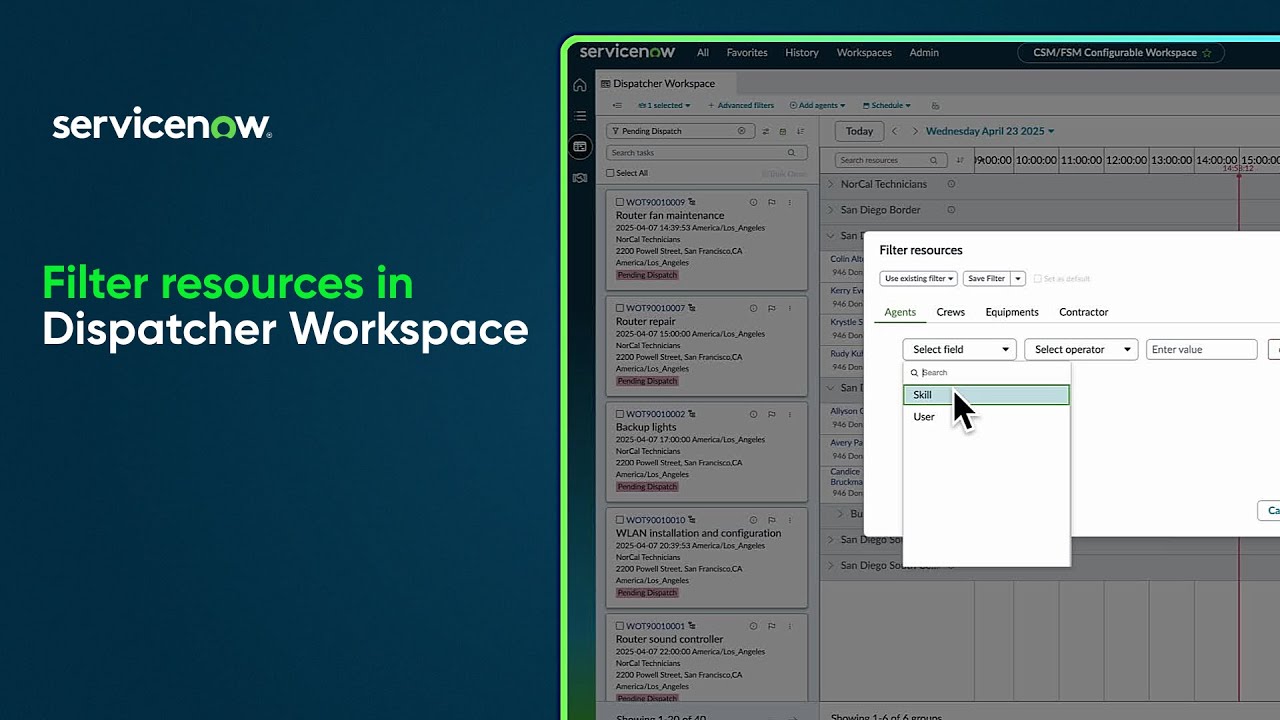Open the Select field dropdown
This screenshot has width=1280, height=720.
(x=957, y=349)
